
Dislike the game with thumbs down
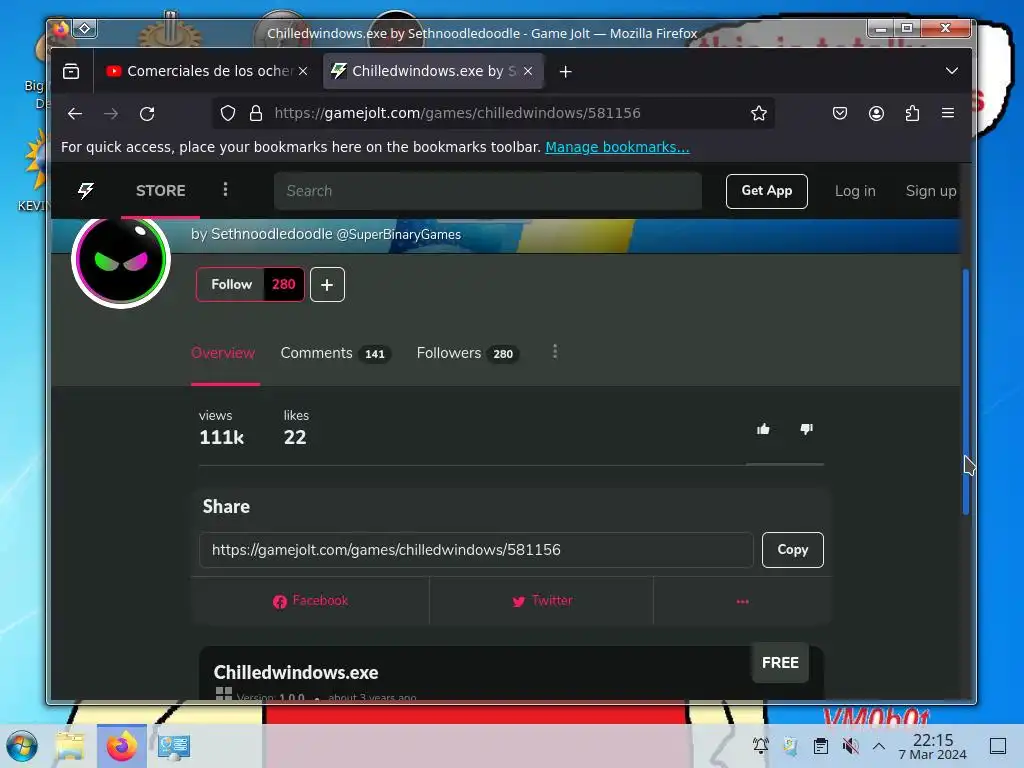[x=807, y=429]
